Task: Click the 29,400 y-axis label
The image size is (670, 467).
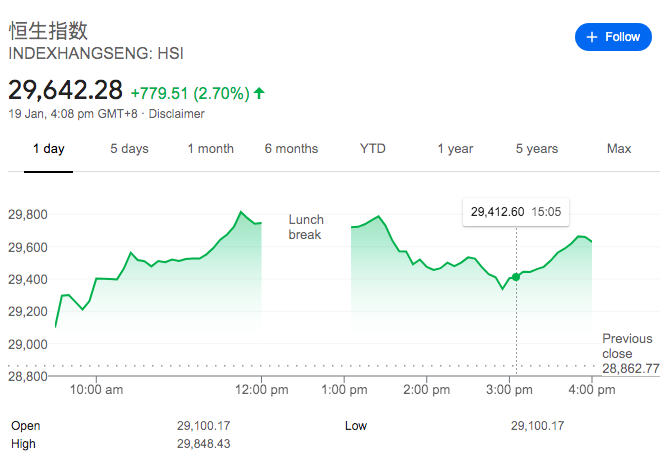Action: (28, 279)
